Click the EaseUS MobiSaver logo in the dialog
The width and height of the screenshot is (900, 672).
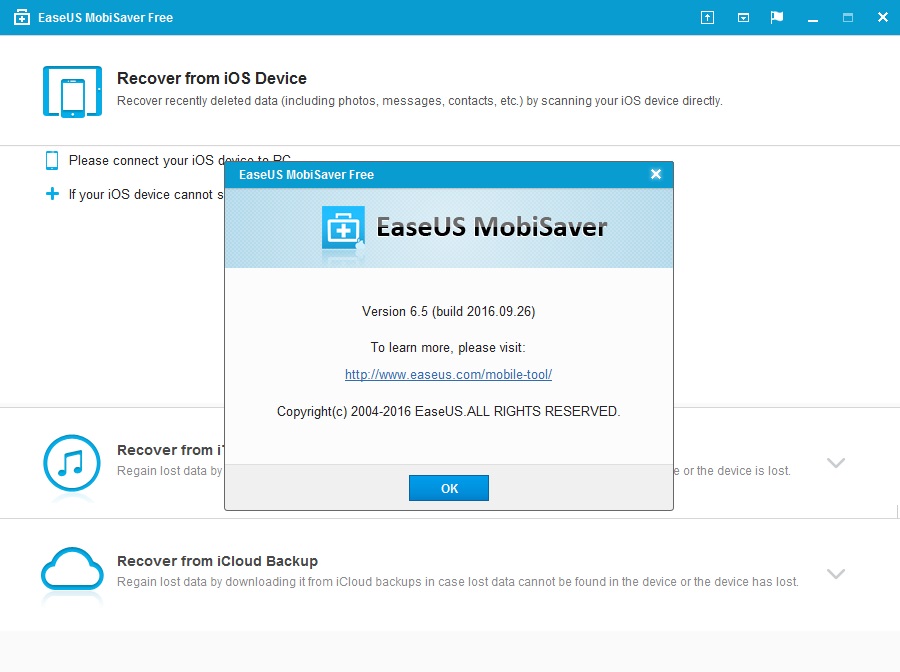point(343,228)
